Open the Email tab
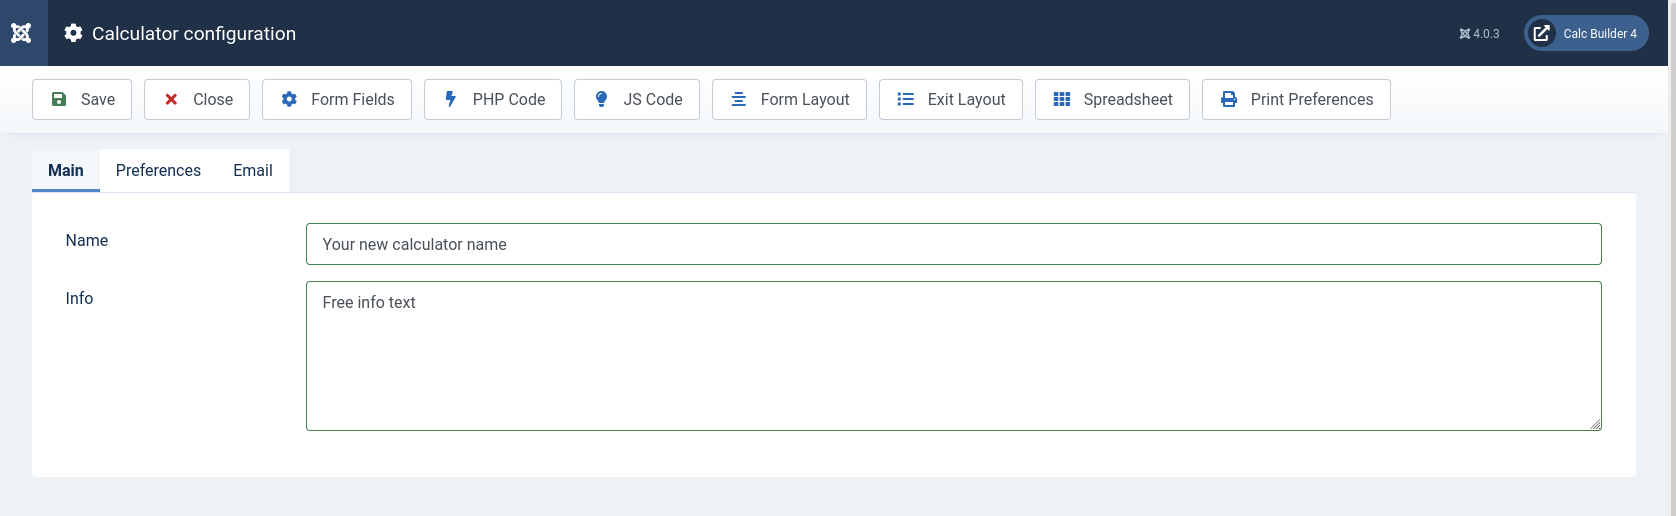1676x516 pixels. tap(253, 170)
